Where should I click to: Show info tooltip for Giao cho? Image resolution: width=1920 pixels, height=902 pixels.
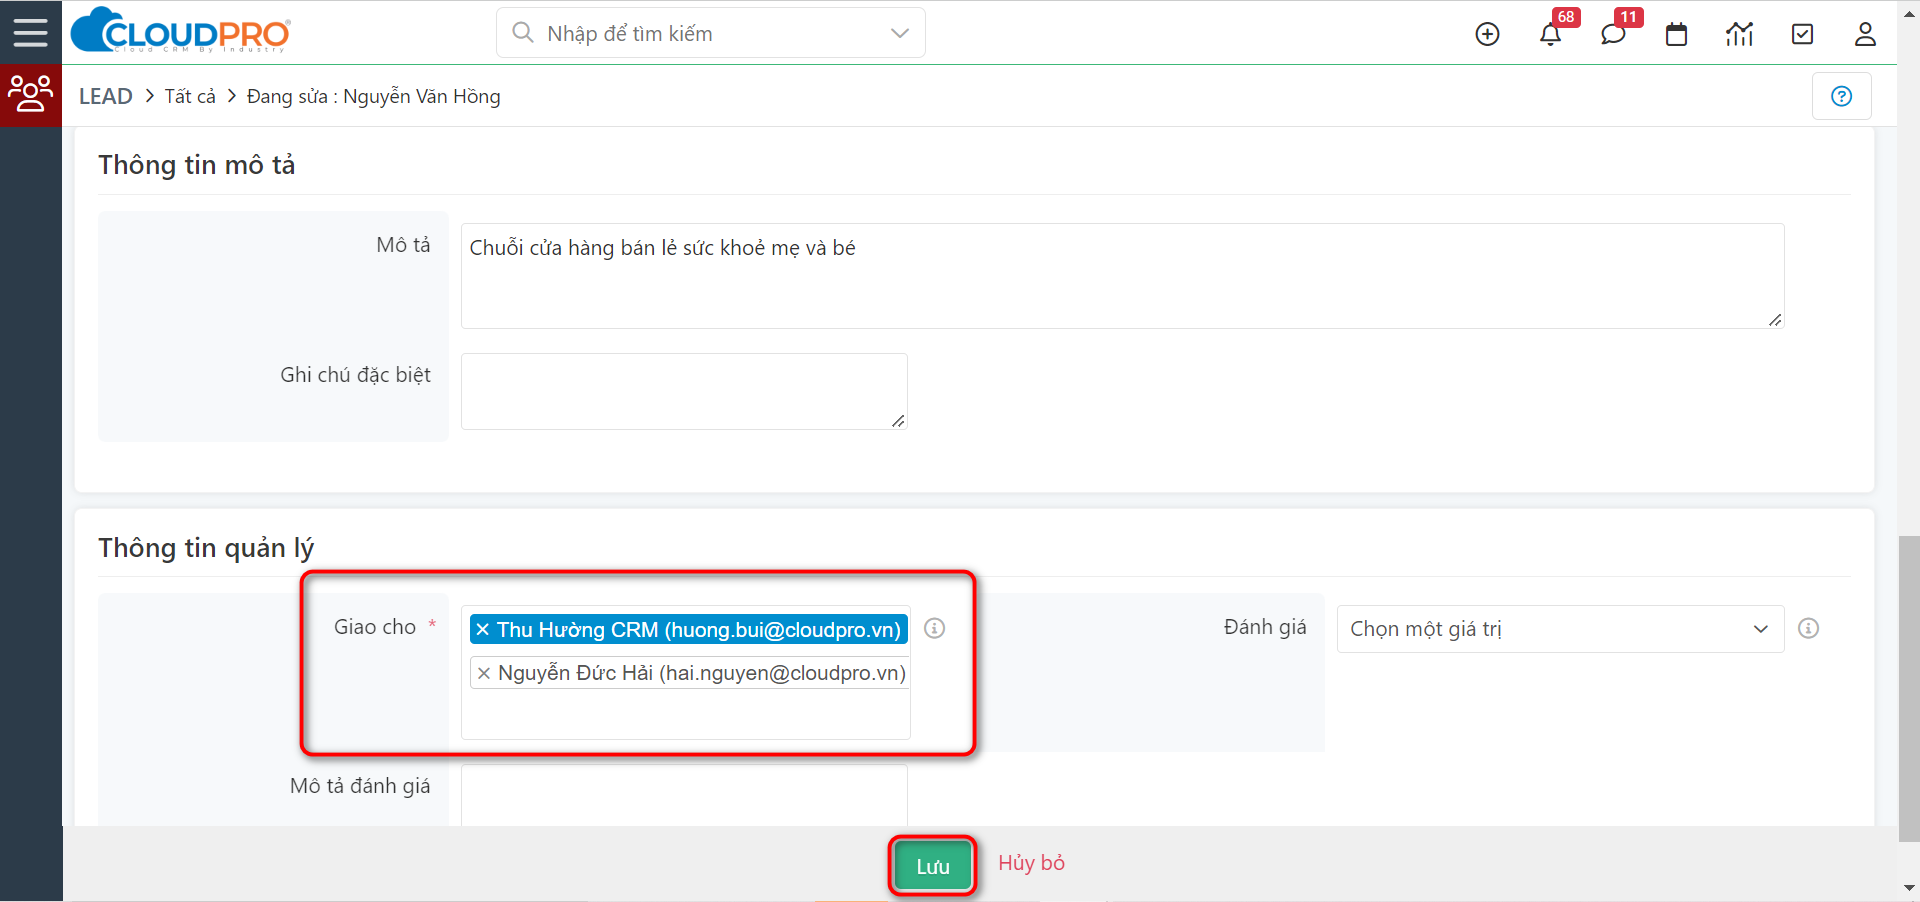point(934,628)
